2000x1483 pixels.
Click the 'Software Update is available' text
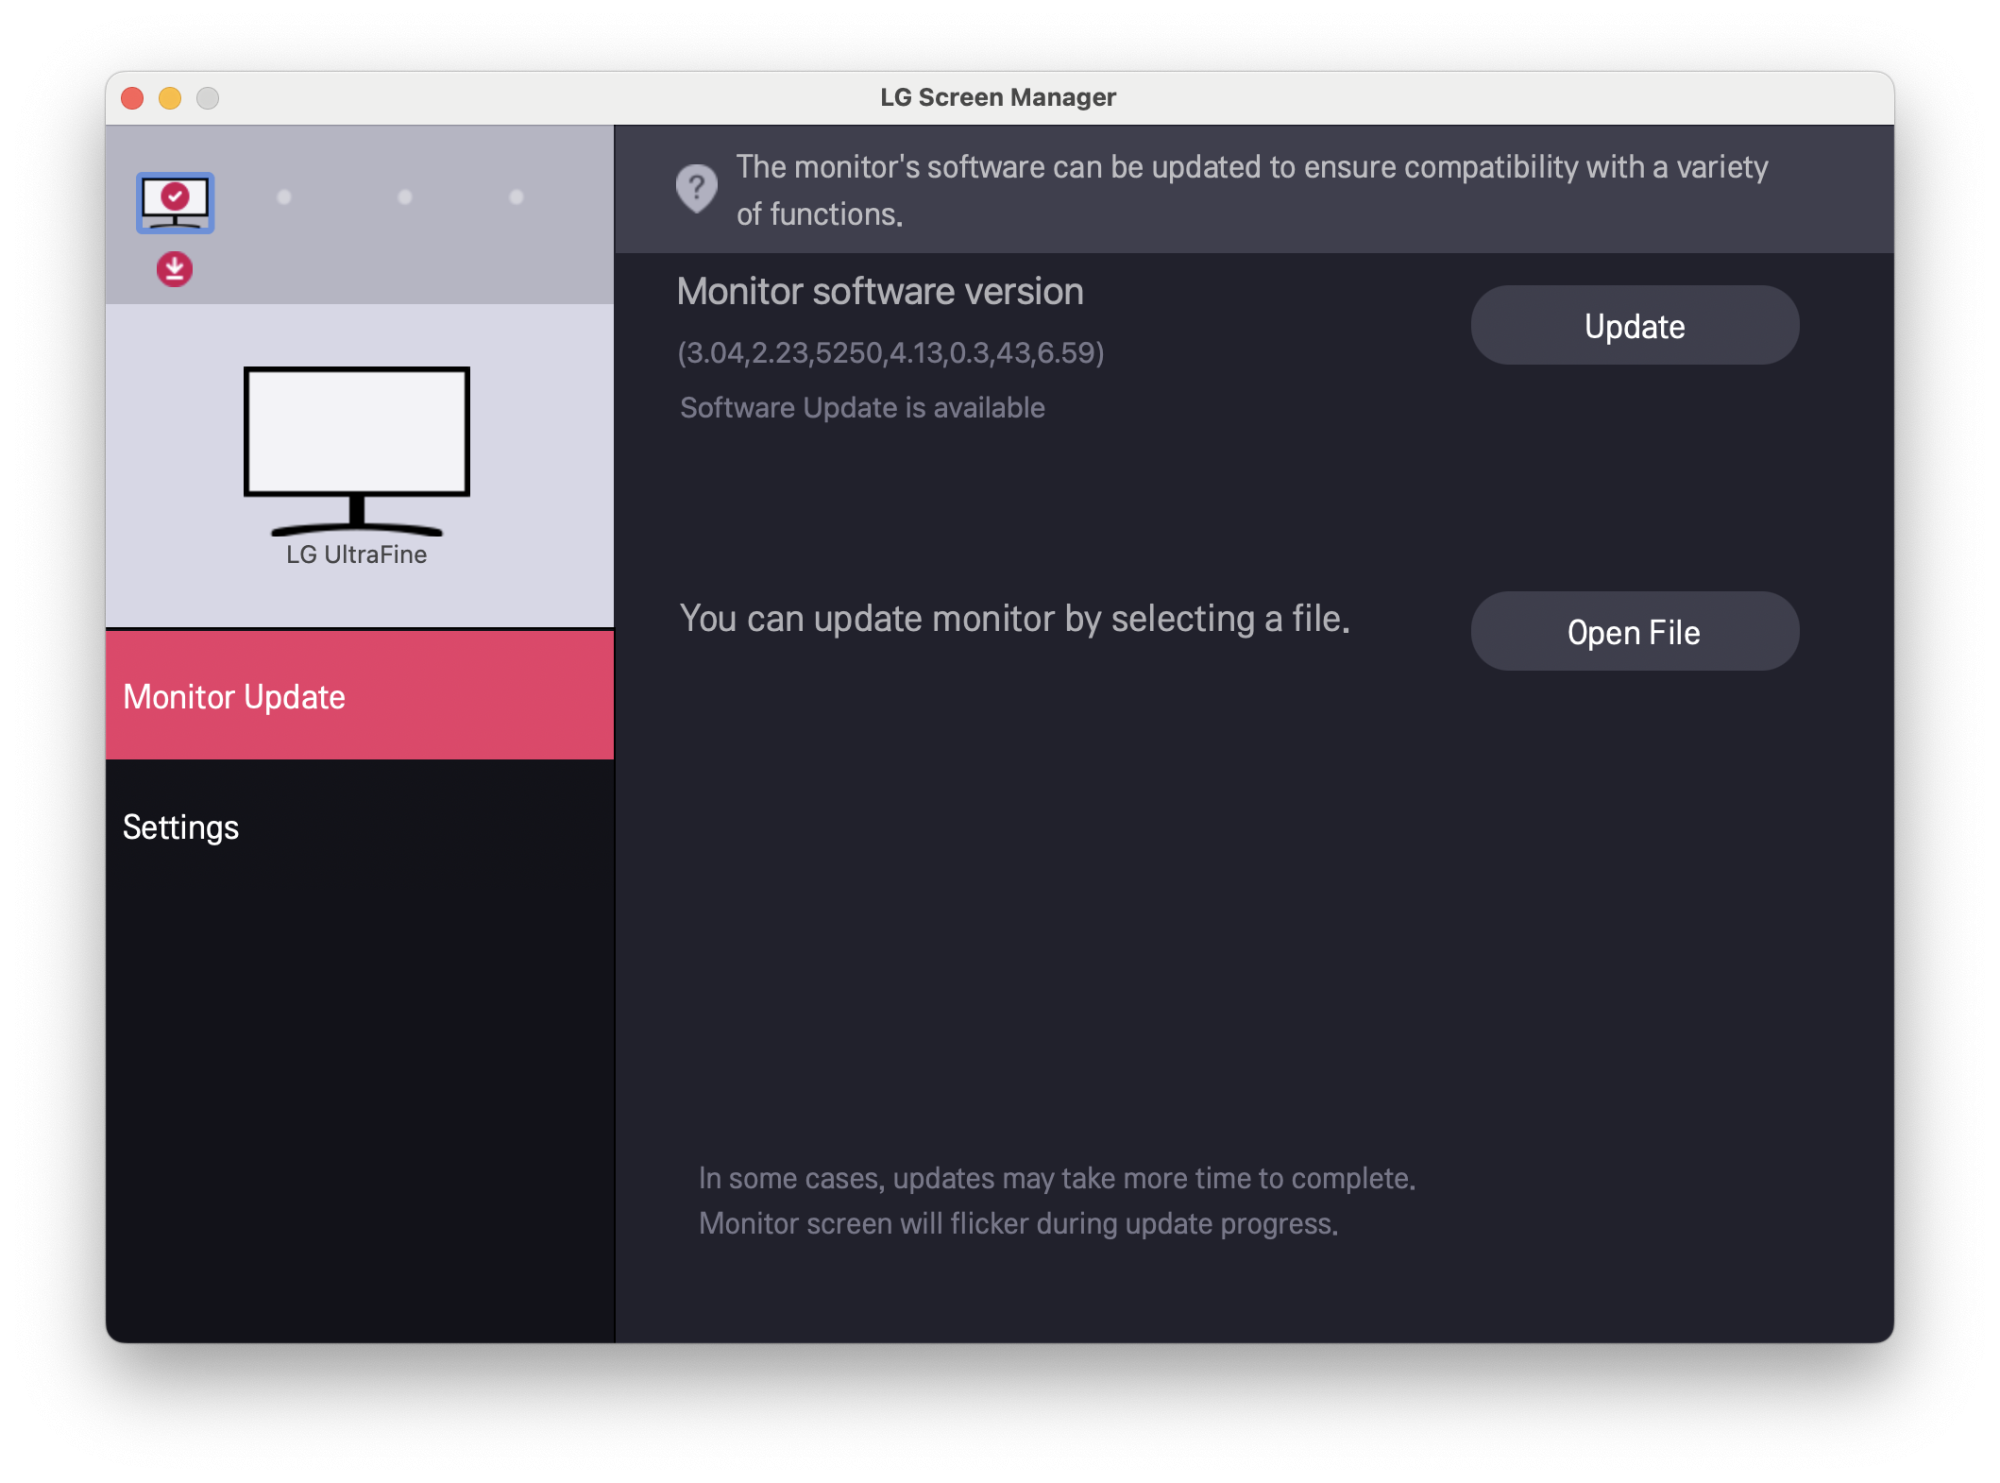pyautogui.click(x=862, y=408)
